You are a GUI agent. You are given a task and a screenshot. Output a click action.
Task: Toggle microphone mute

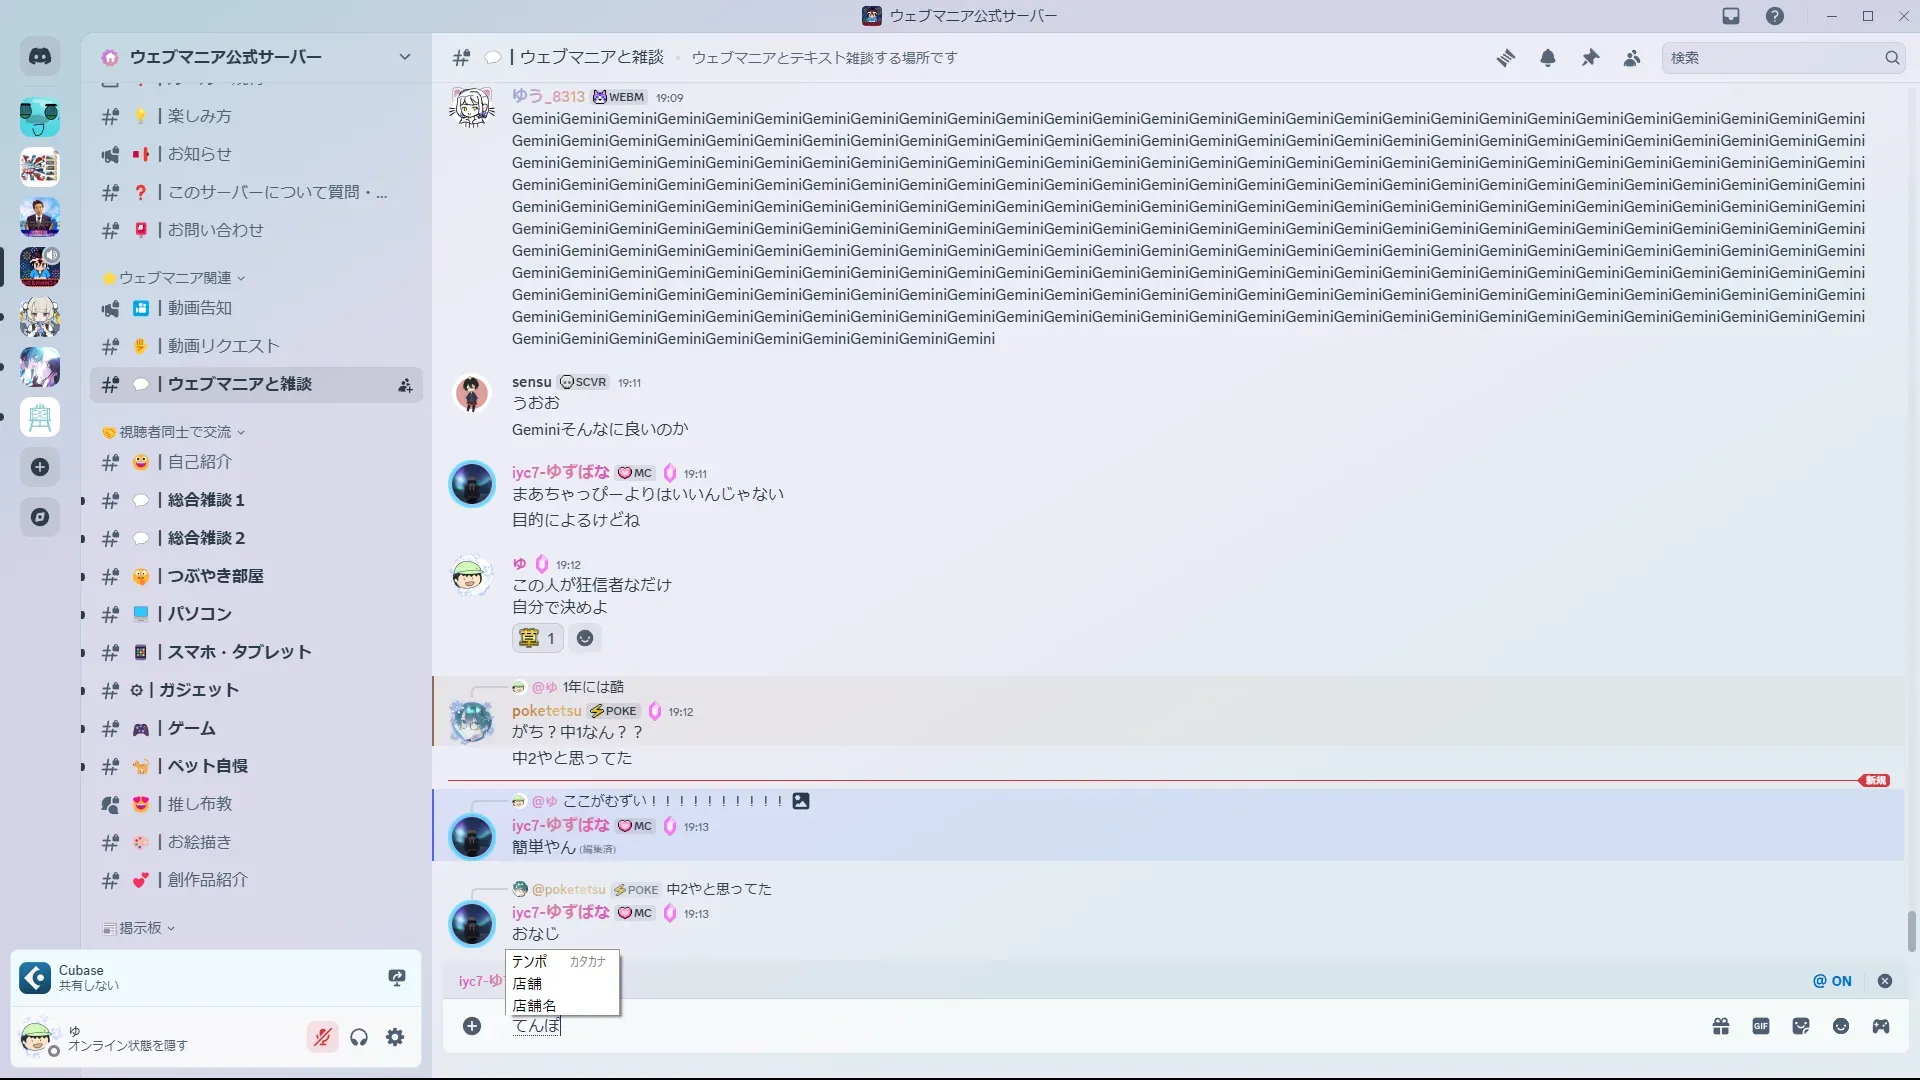322,1038
